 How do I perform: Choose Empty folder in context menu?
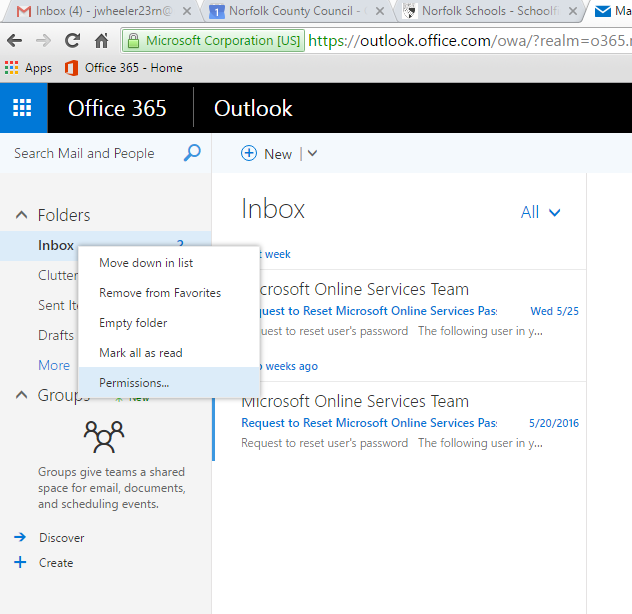(x=169, y=323)
